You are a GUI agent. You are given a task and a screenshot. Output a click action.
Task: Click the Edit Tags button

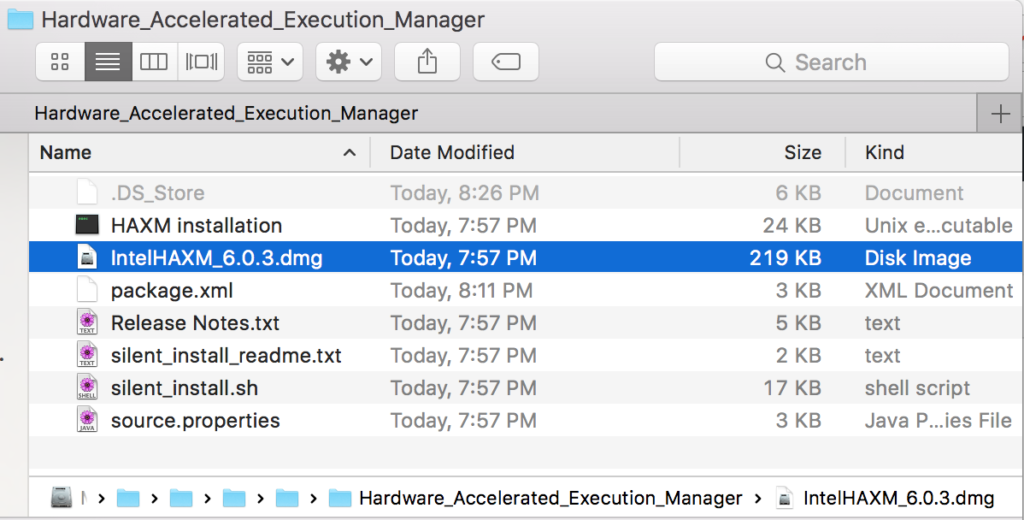[x=505, y=62]
